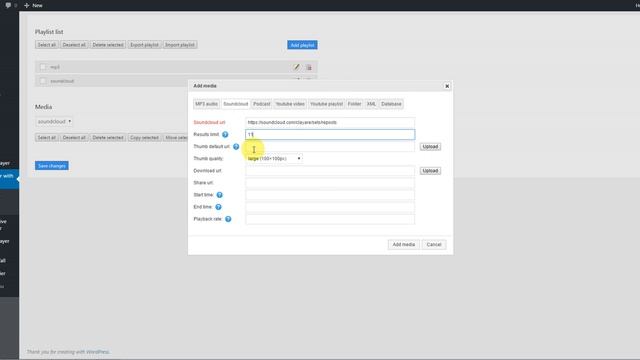Select the Soundcloud tab
Viewport: 640px width, 360px height.
236,104
